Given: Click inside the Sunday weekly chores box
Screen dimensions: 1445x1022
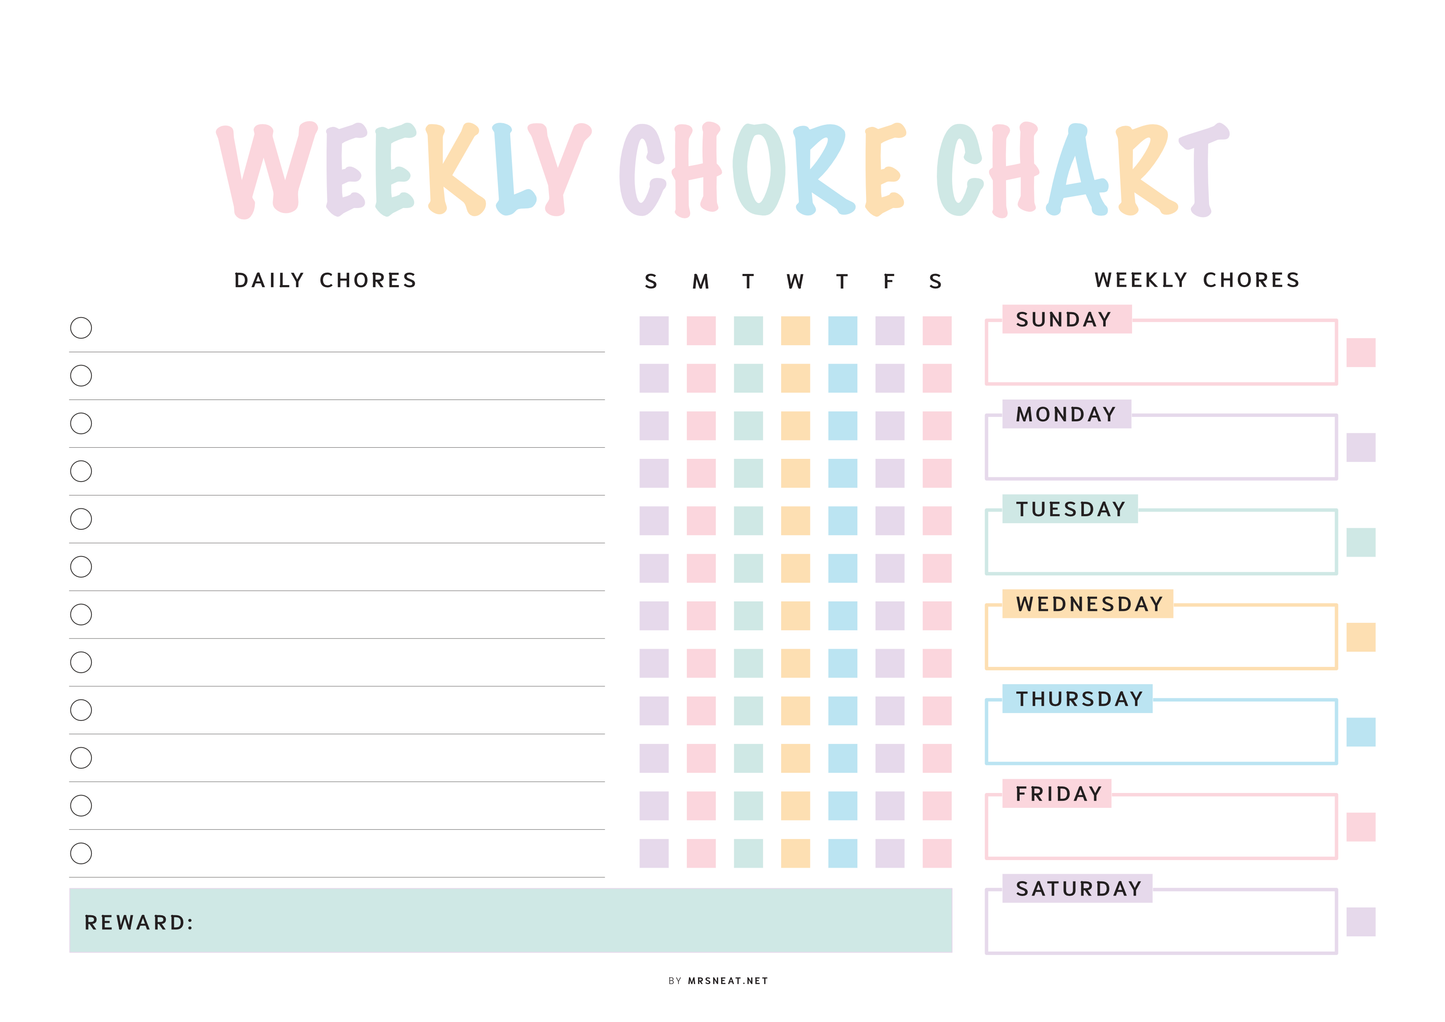Looking at the screenshot, I should 1160,357.
